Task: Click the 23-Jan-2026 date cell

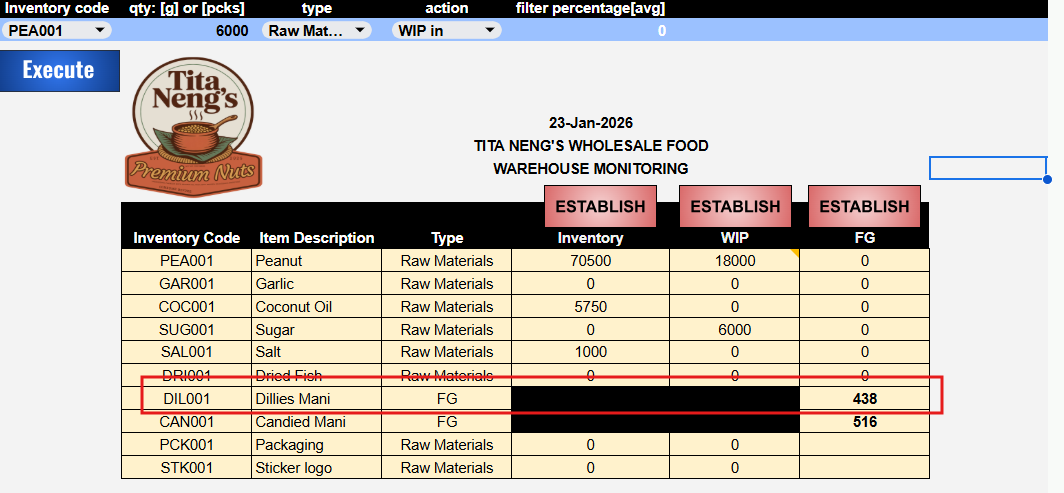Action: click(590, 123)
